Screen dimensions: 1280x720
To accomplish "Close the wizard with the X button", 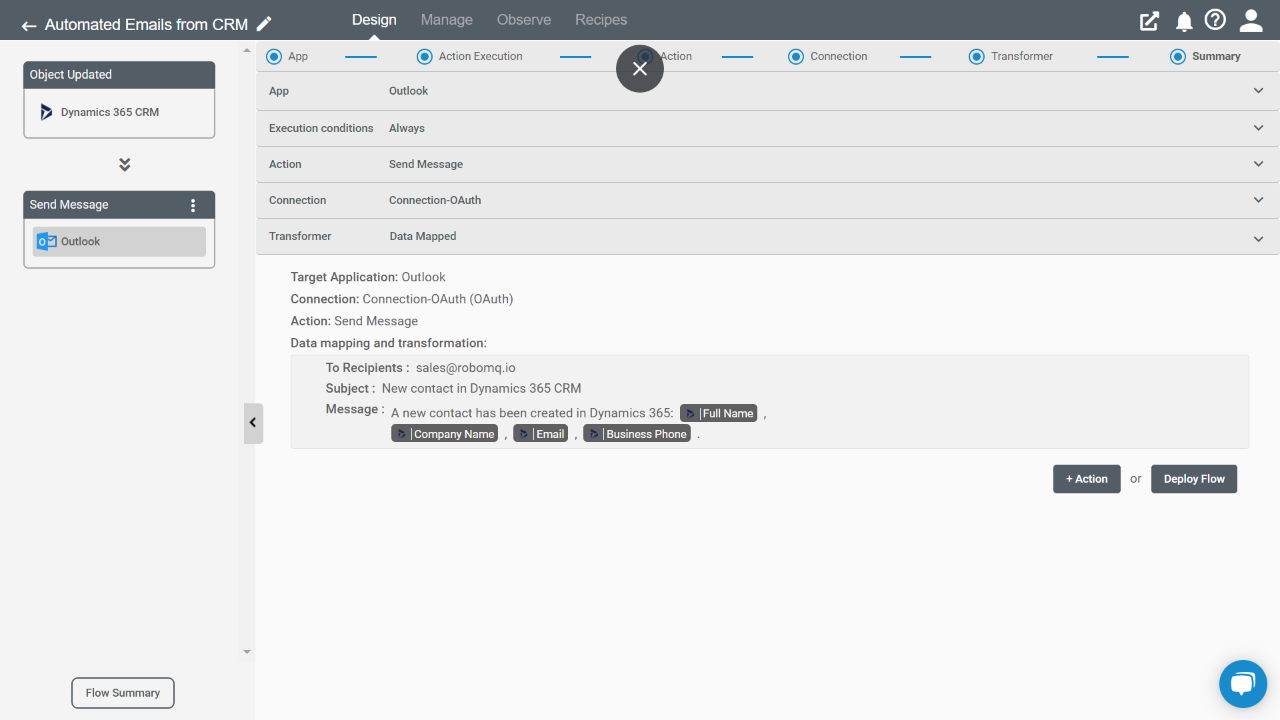I will (640, 68).
